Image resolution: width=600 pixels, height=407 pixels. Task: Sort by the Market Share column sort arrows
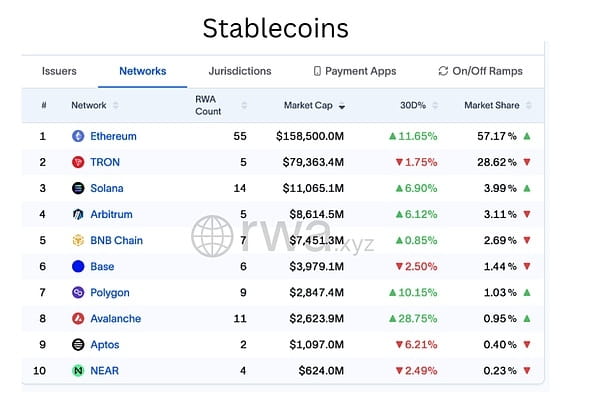528,105
